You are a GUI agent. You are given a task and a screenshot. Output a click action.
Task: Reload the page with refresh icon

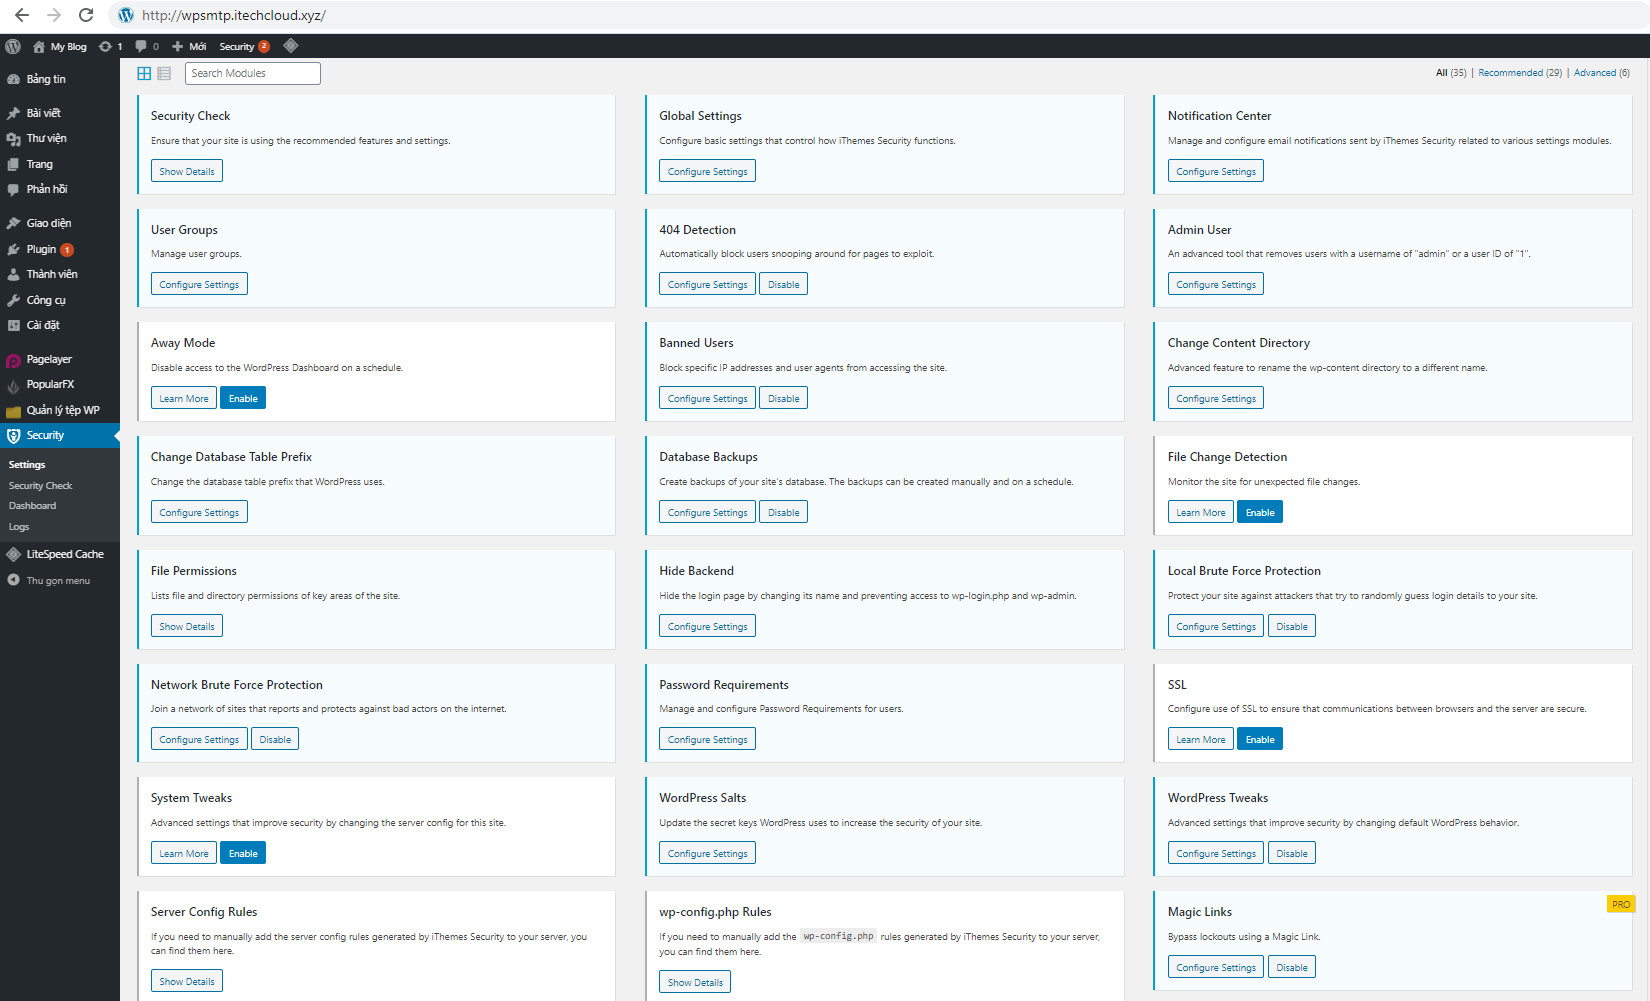86,15
